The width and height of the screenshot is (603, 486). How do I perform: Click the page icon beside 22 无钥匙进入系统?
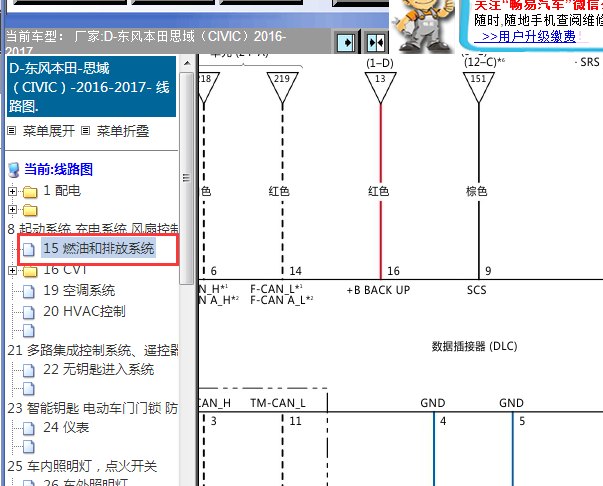pyautogui.click(x=28, y=371)
